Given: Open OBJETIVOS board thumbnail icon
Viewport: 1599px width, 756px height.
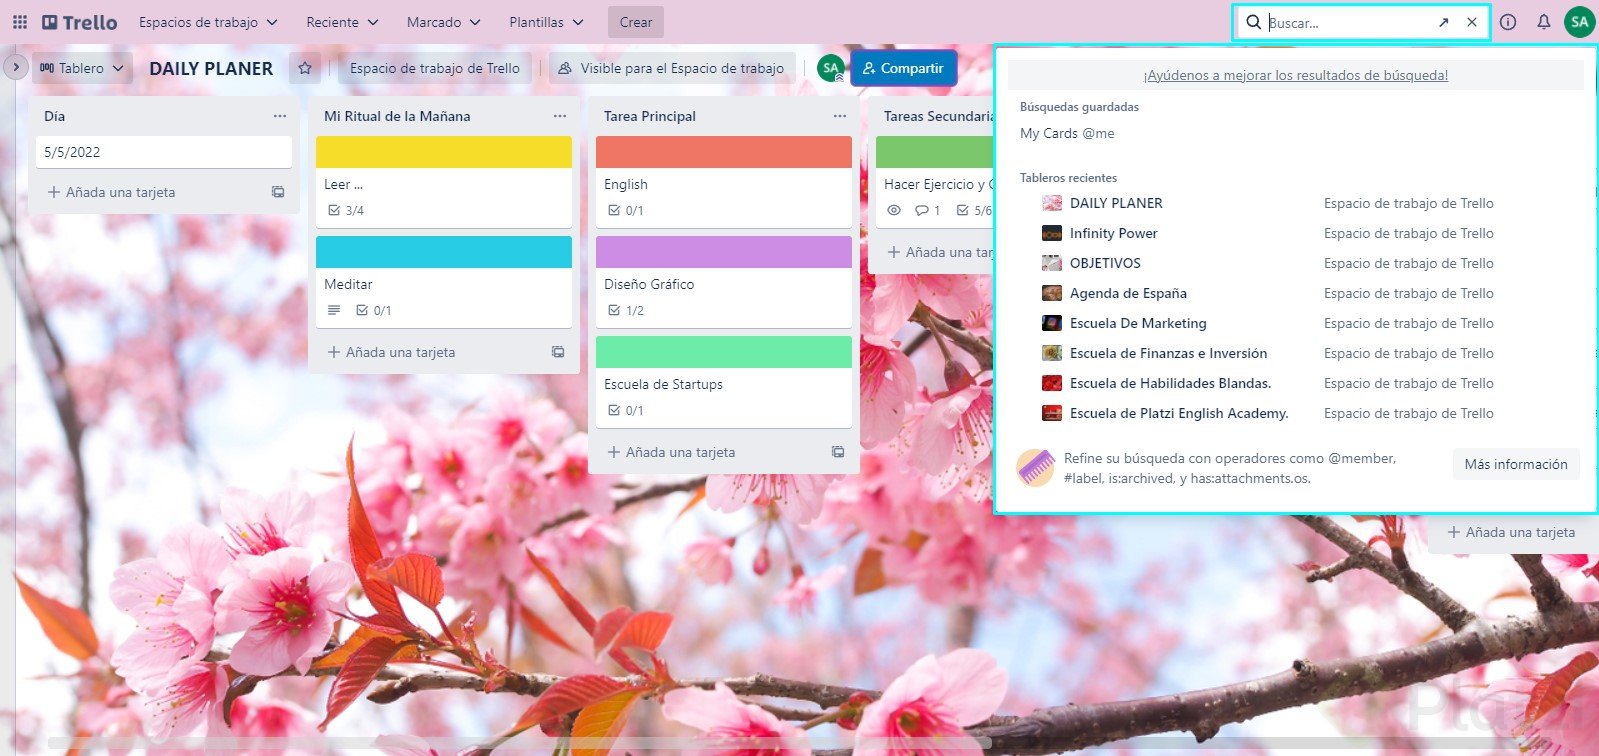Looking at the screenshot, I should pyautogui.click(x=1052, y=263).
